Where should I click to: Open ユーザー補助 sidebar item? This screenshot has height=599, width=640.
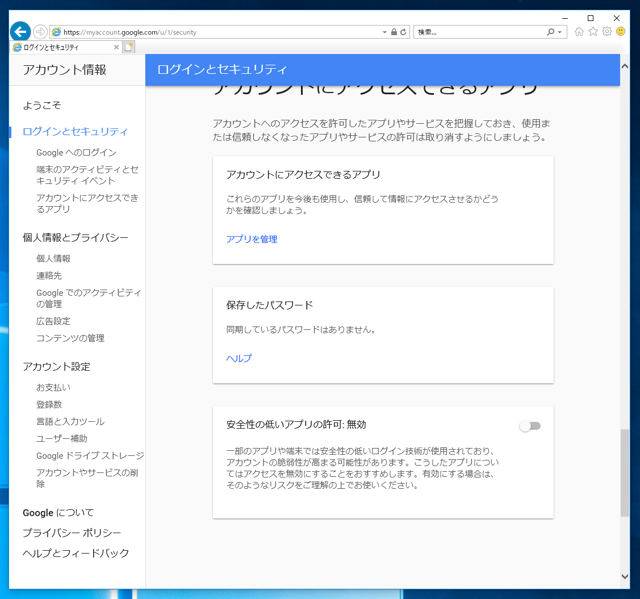[x=62, y=439]
